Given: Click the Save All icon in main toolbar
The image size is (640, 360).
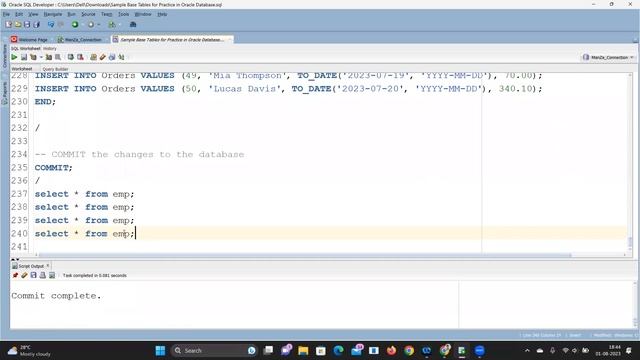Looking at the screenshot, I should [36, 24].
